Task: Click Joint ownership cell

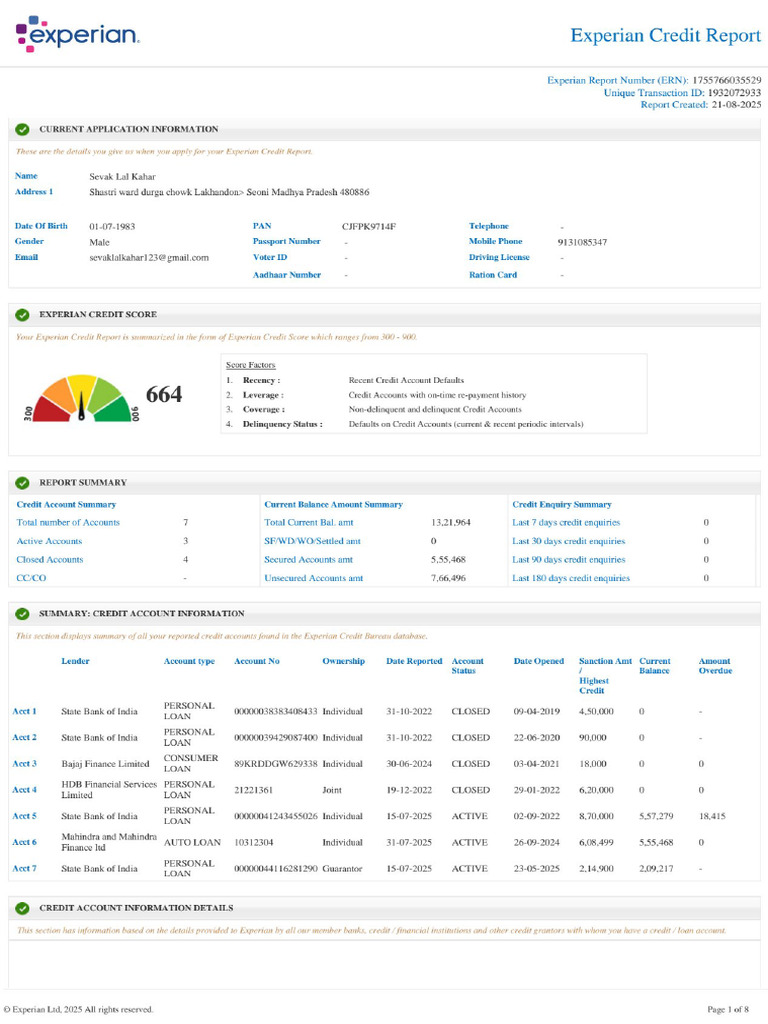Action: (332, 790)
